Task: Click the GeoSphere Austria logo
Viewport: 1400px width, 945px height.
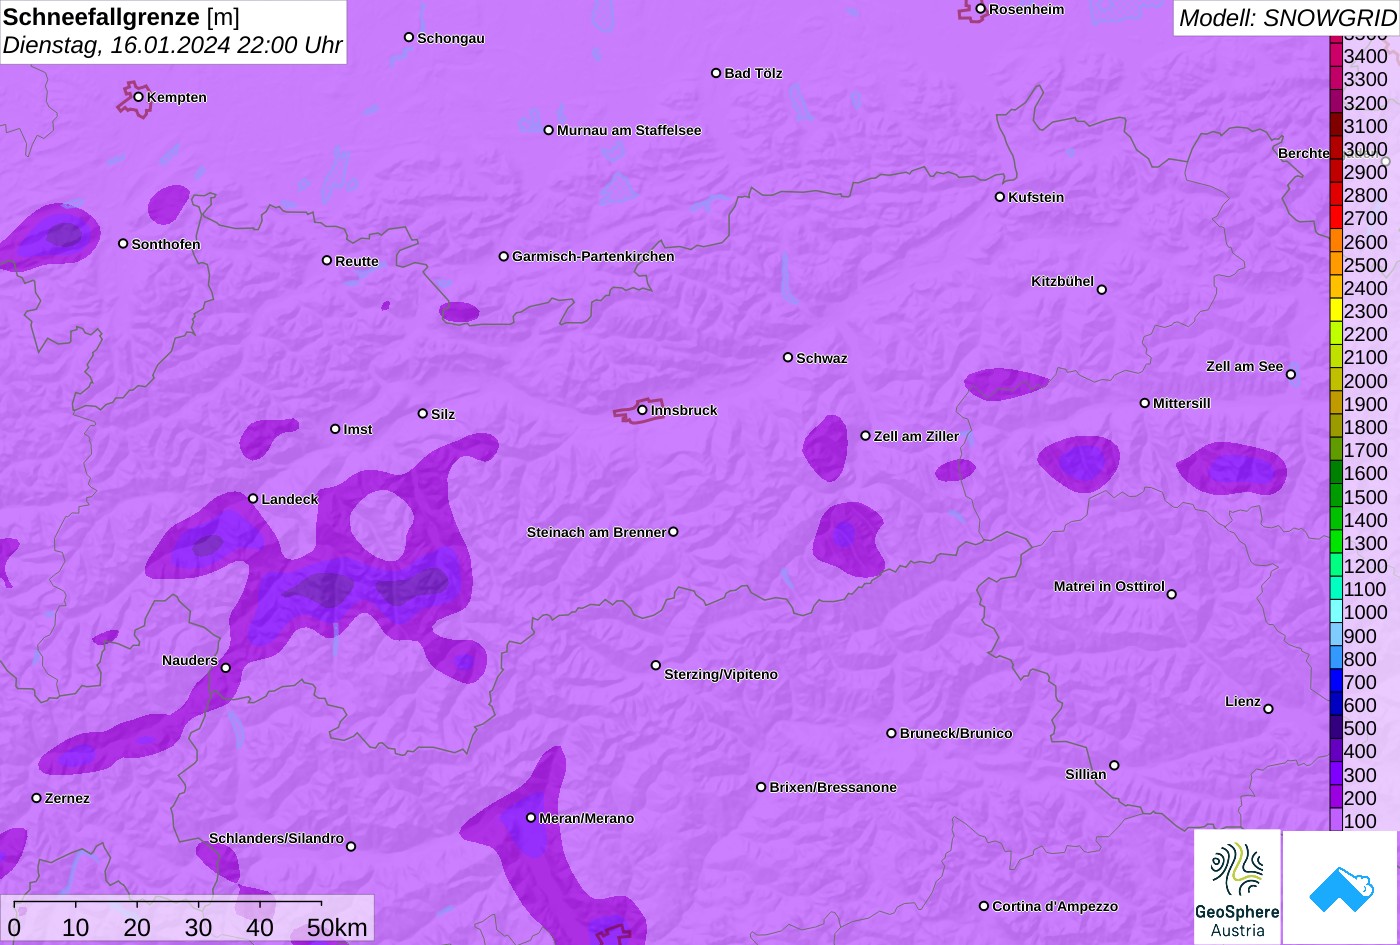Action: coord(1237,886)
